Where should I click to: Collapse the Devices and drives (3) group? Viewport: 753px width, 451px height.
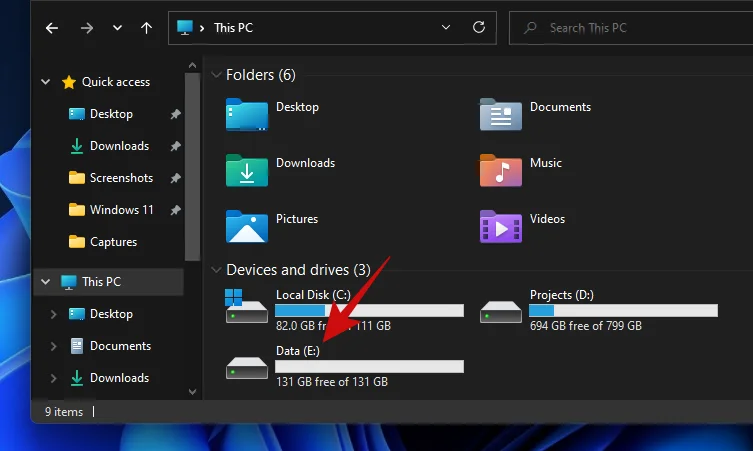coord(216,270)
